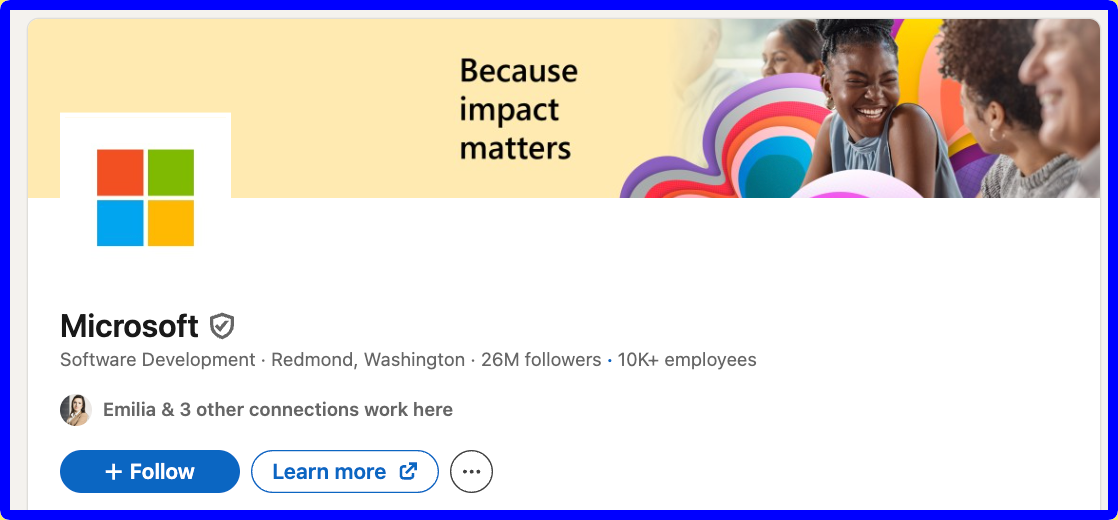The height and width of the screenshot is (520, 1118).
Task: Click the verified shield badge beside Microsoft
Action: tap(222, 326)
